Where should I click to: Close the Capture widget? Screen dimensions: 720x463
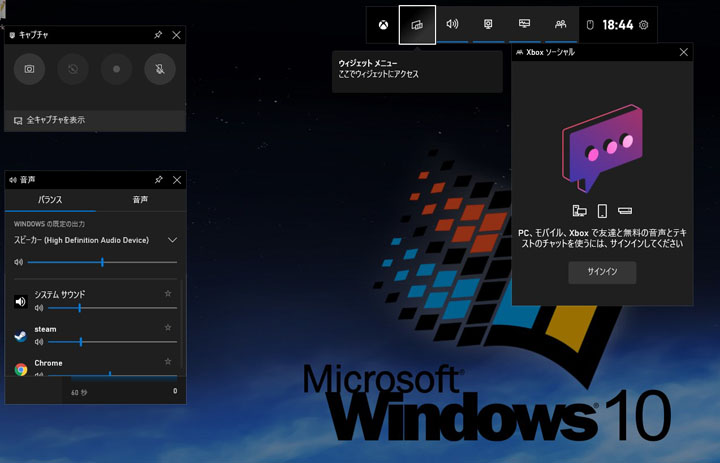(176, 35)
